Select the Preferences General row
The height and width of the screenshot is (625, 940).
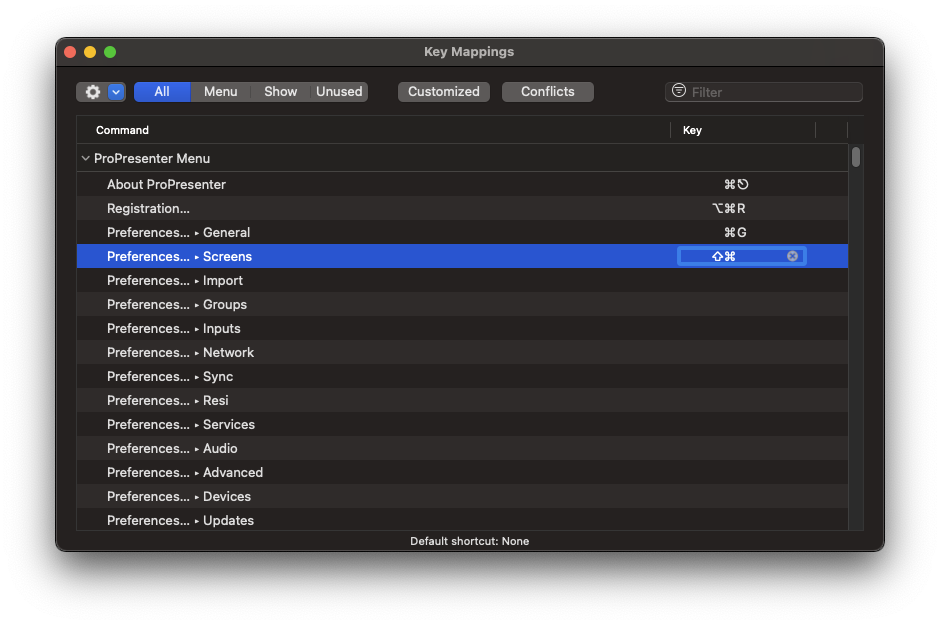(462, 232)
